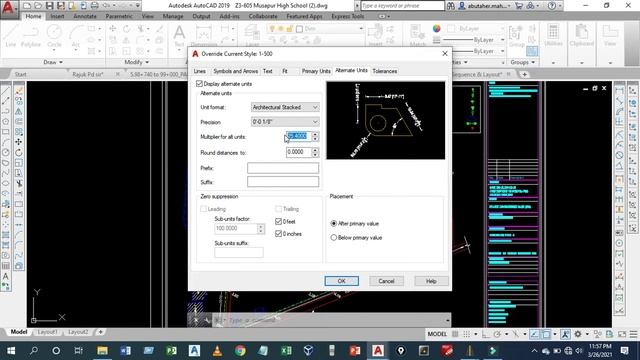Switch to the Lines tab in dialog

coord(200,71)
